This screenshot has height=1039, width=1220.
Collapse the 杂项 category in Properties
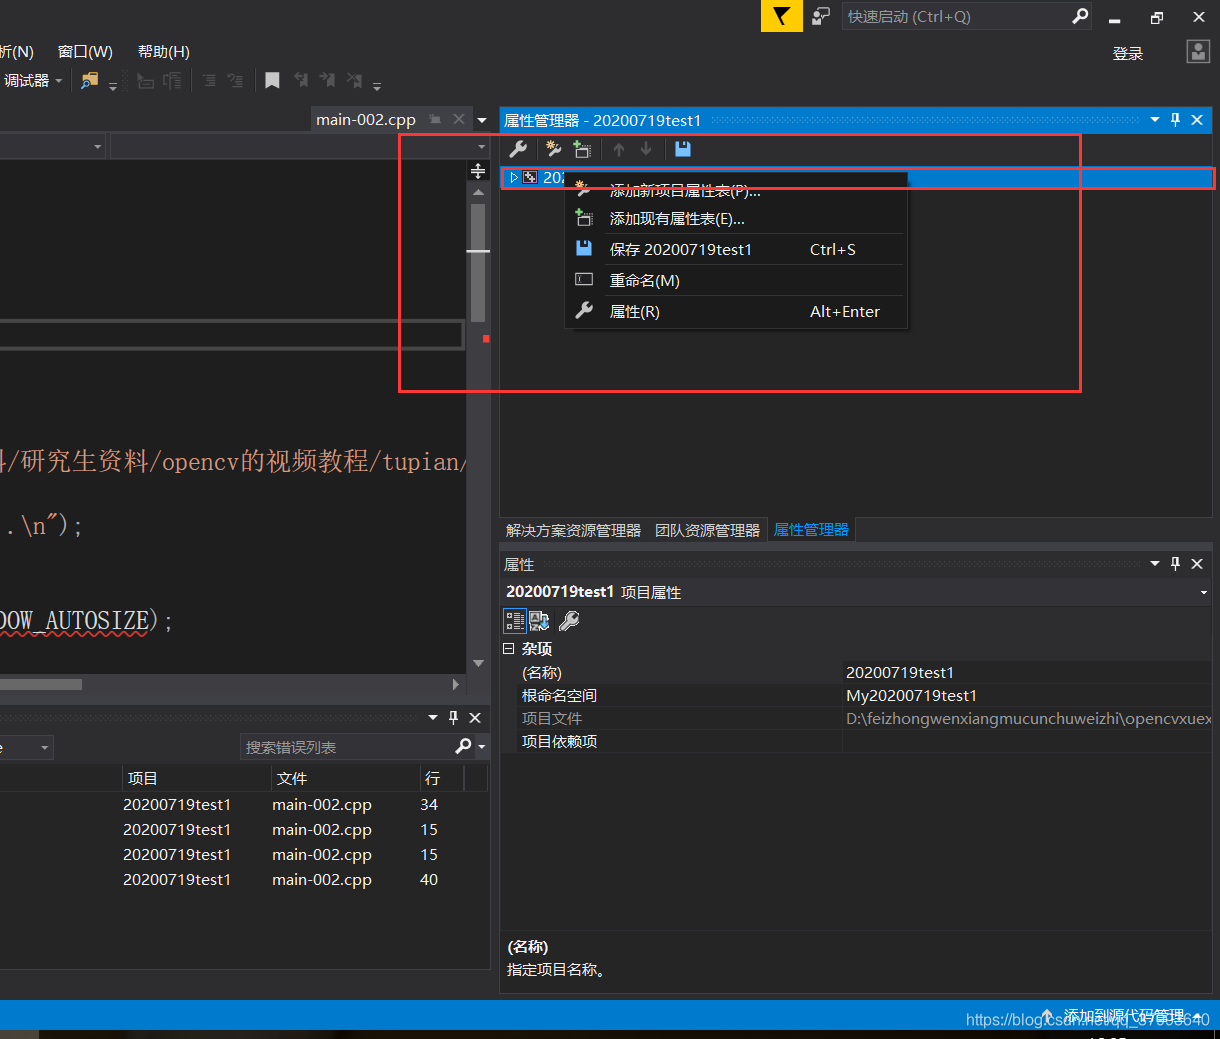[509, 648]
